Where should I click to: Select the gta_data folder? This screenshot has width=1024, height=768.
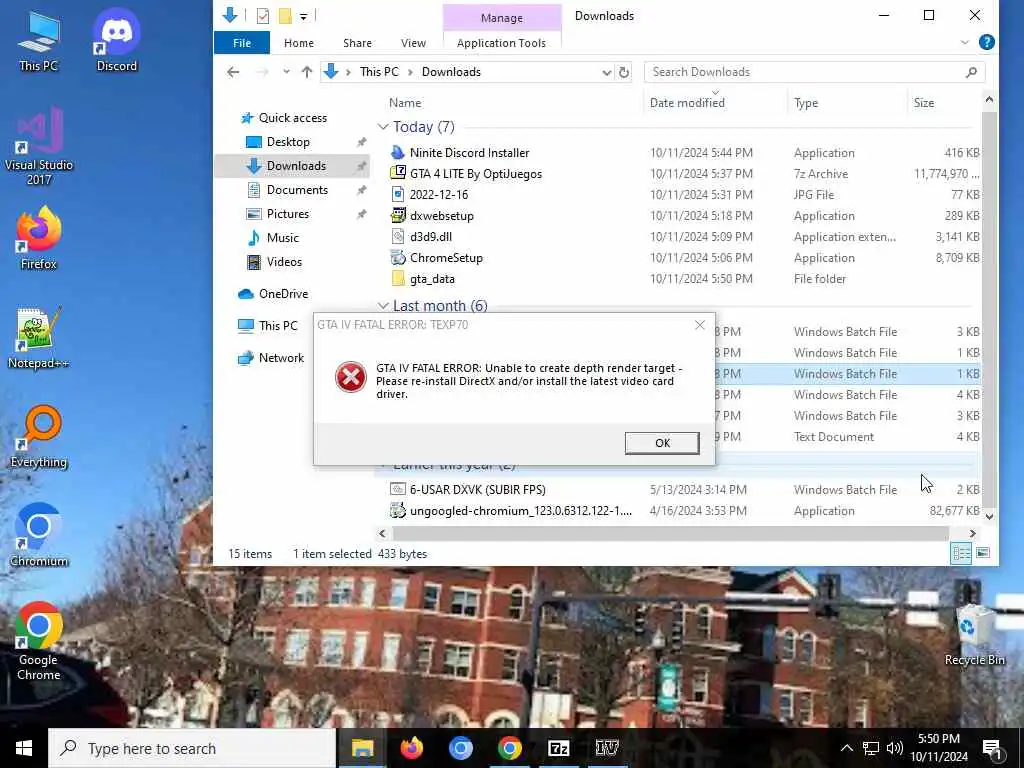432,279
